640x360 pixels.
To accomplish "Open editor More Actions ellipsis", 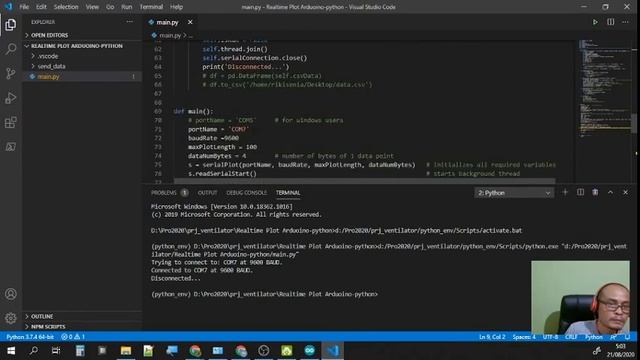I will pos(625,22).
